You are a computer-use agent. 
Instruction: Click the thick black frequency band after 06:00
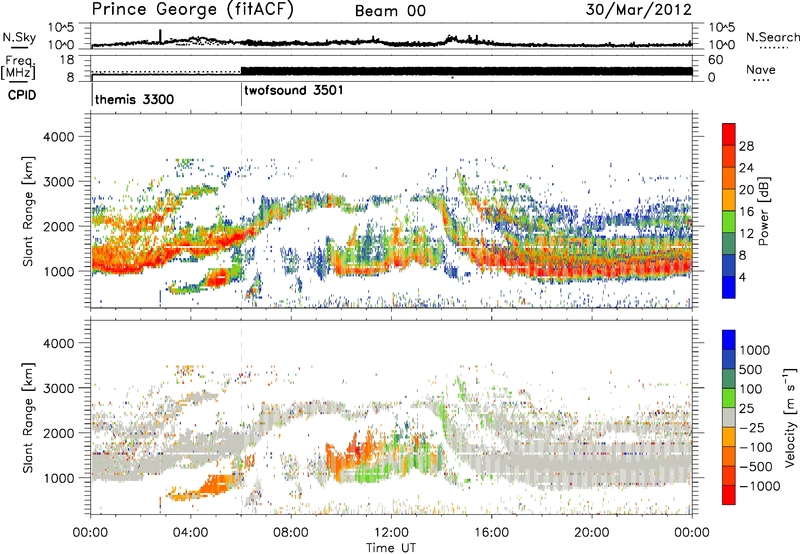click(x=466, y=71)
